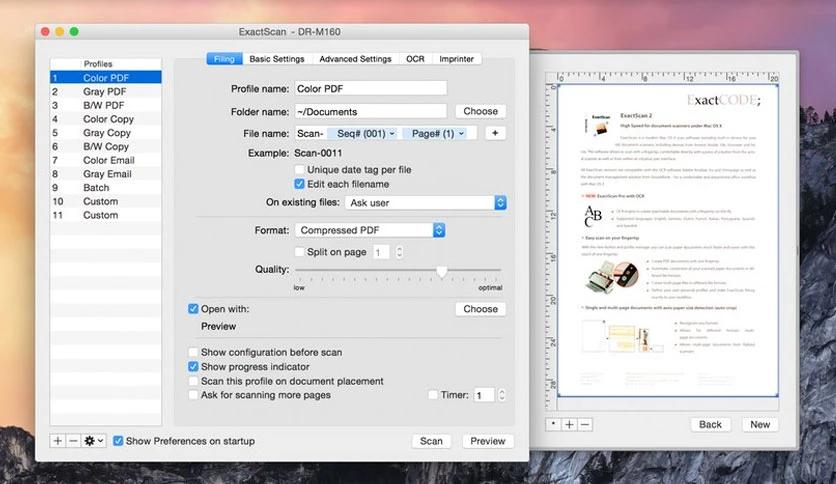
Task: Toggle Show Preferences on startup
Action: click(118, 441)
